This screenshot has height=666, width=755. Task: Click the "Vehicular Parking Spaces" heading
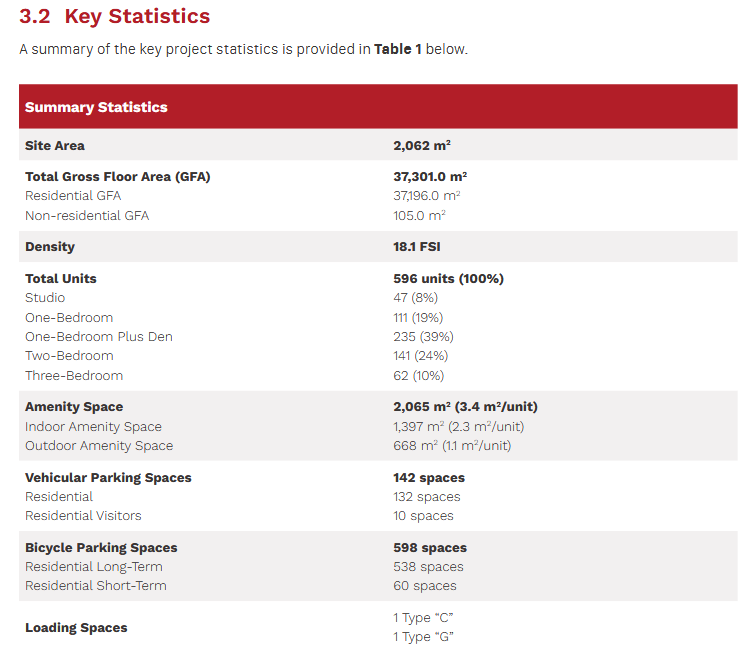point(108,478)
